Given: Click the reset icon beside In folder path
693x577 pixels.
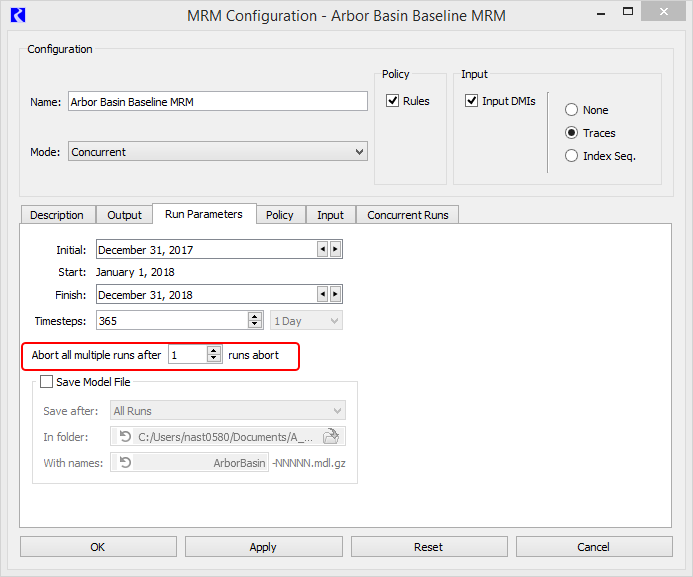Looking at the screenshot, I should (x=125, y=436).
